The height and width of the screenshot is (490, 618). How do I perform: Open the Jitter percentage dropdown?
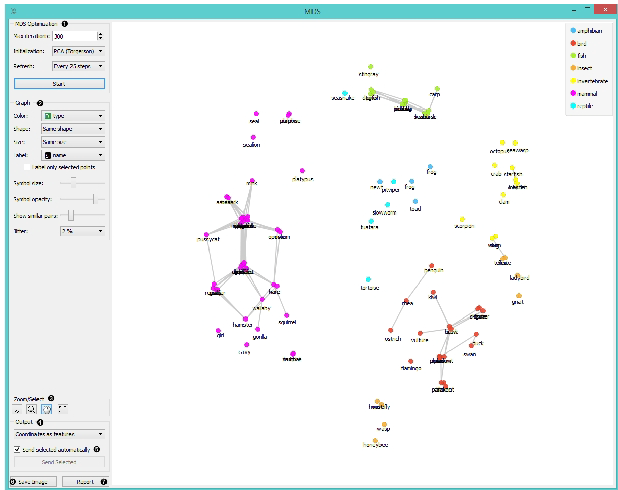tap(82, 231)
